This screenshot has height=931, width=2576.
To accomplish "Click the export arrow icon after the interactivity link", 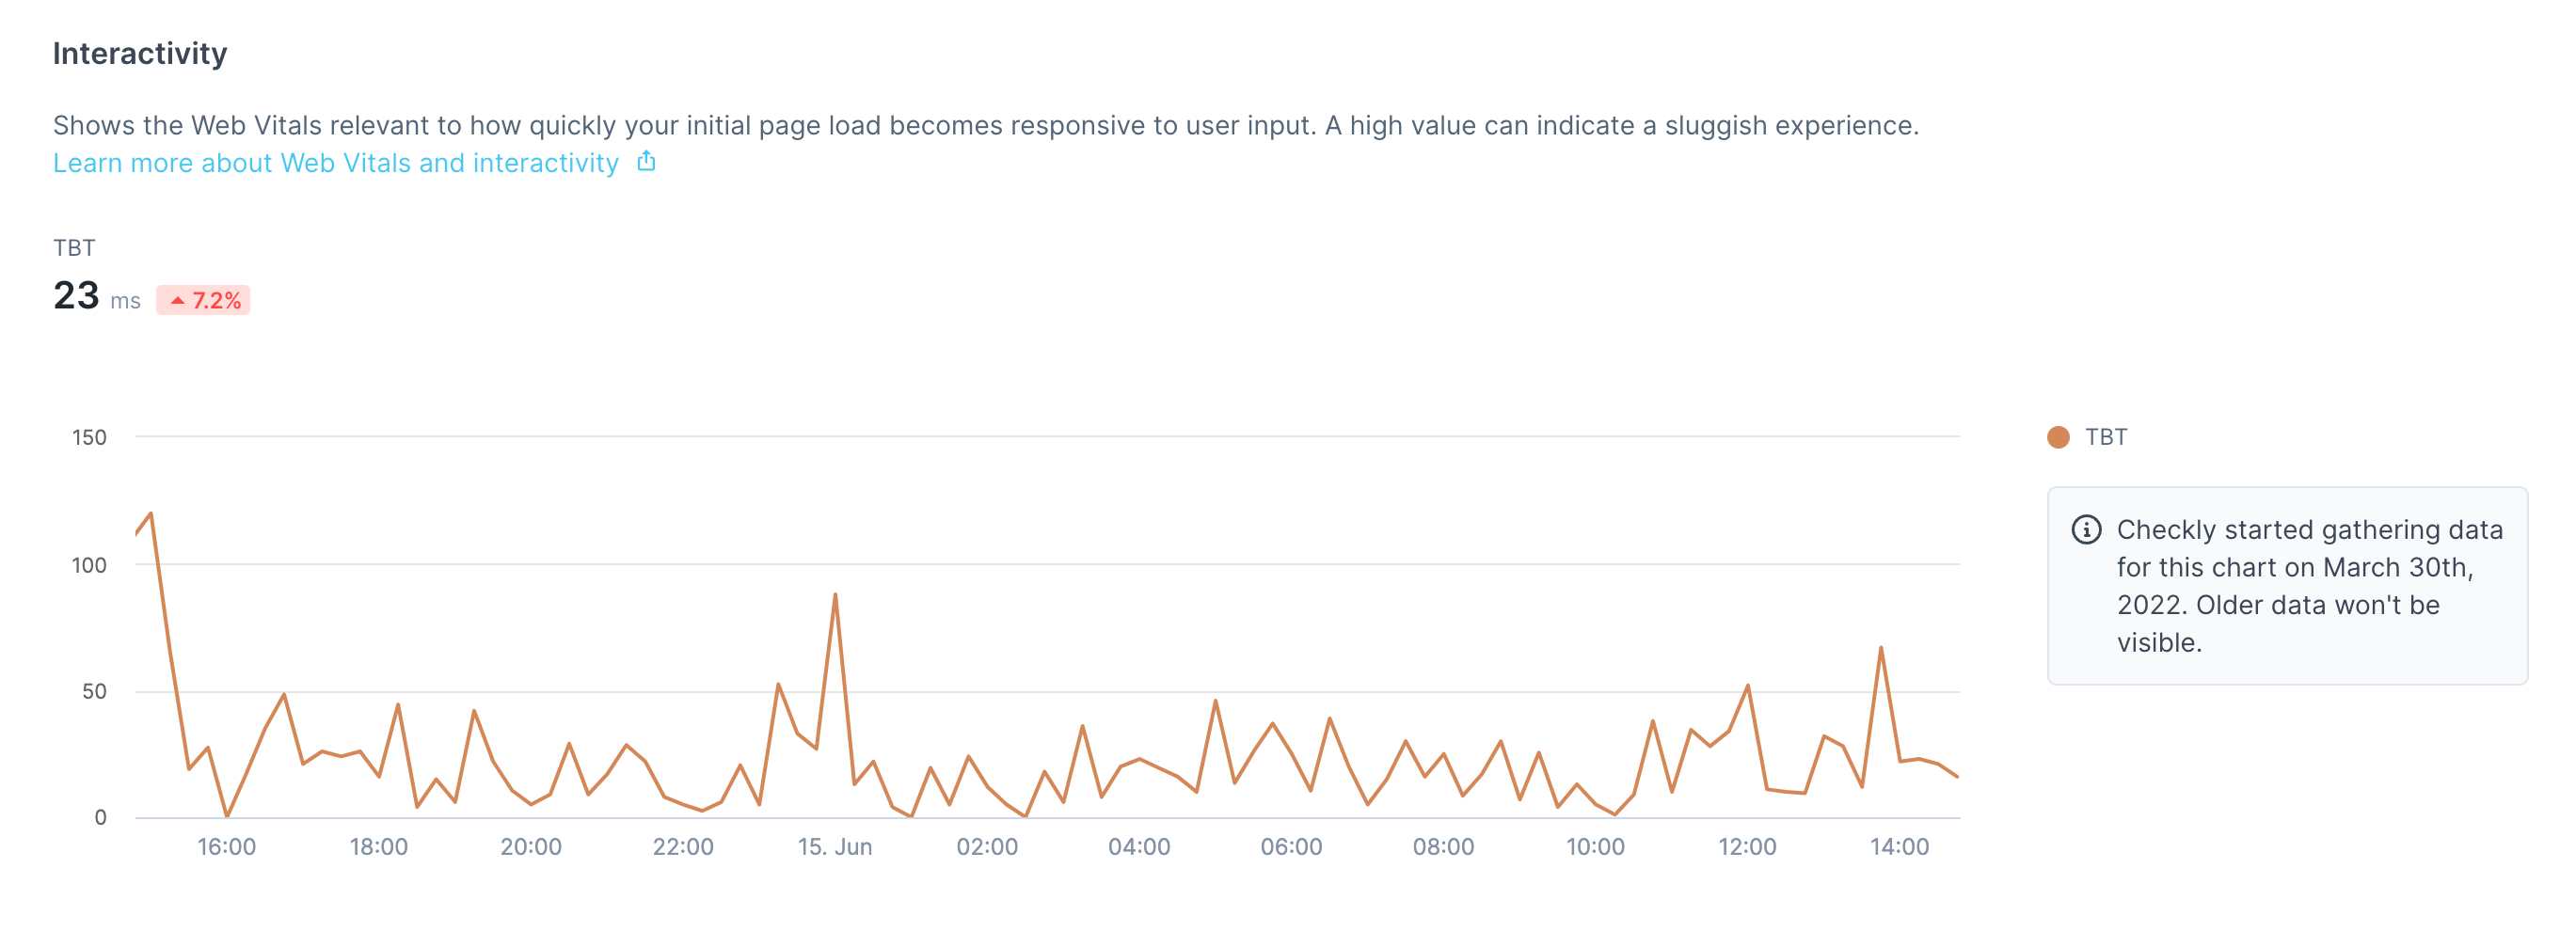I will pyautogui.click(x=646, y=161).
